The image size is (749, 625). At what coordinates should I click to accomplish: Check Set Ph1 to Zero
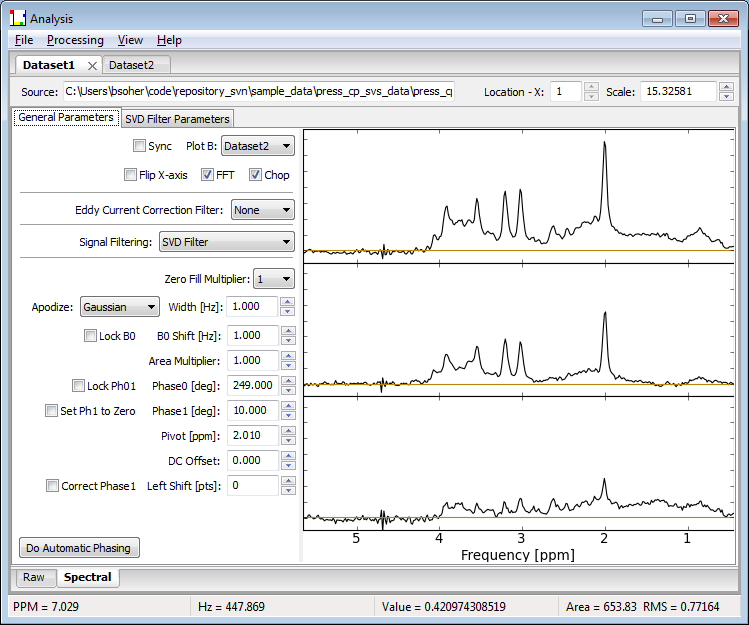51,411
